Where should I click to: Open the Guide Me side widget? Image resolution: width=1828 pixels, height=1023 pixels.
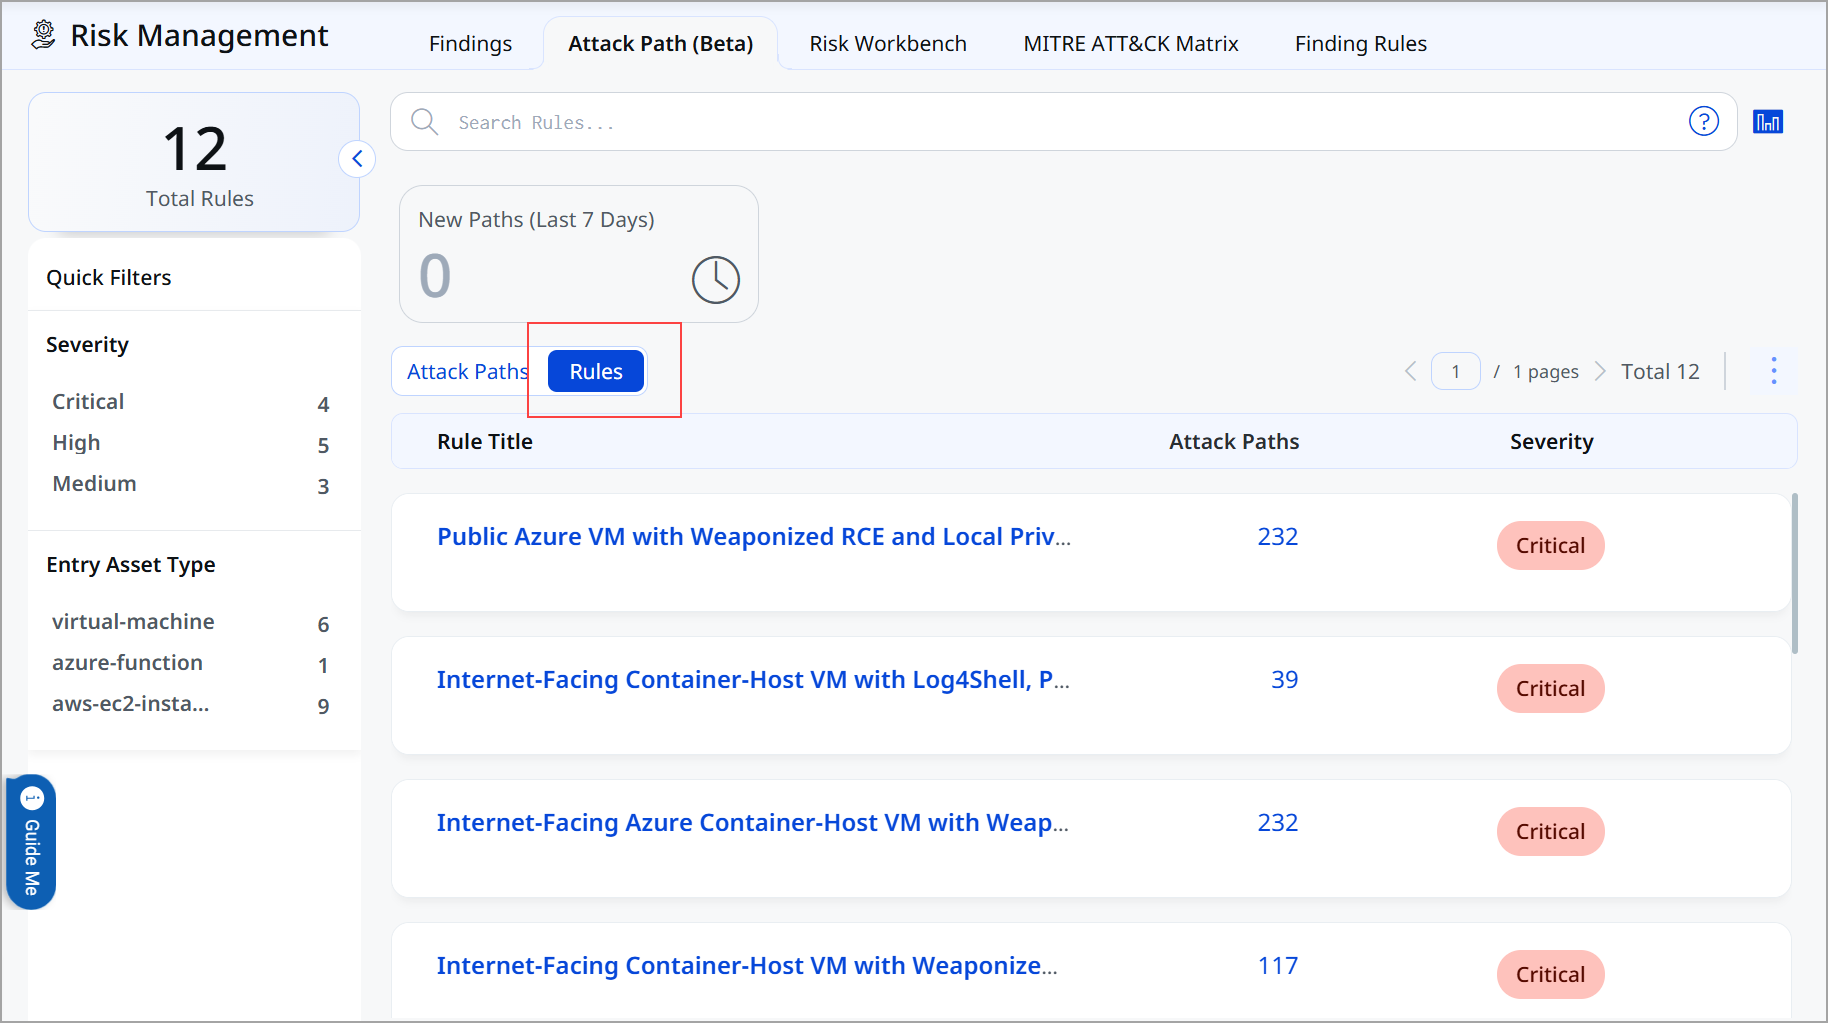click(x=32, y=842)
